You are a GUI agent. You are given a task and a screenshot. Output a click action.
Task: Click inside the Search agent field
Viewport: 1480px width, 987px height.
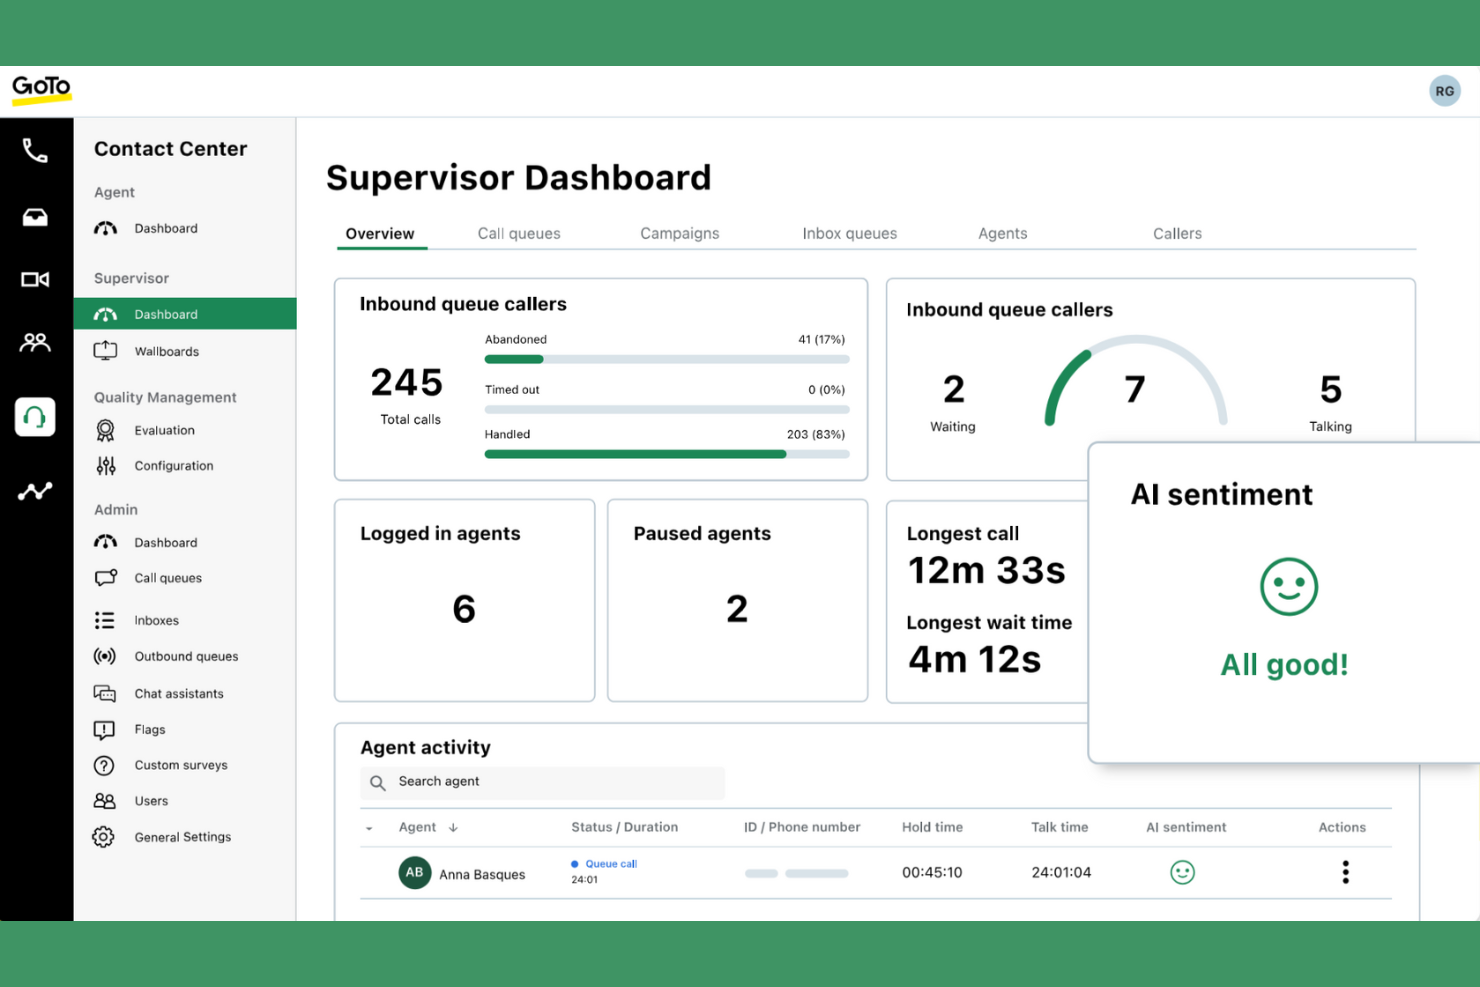[x=543, y=782]
